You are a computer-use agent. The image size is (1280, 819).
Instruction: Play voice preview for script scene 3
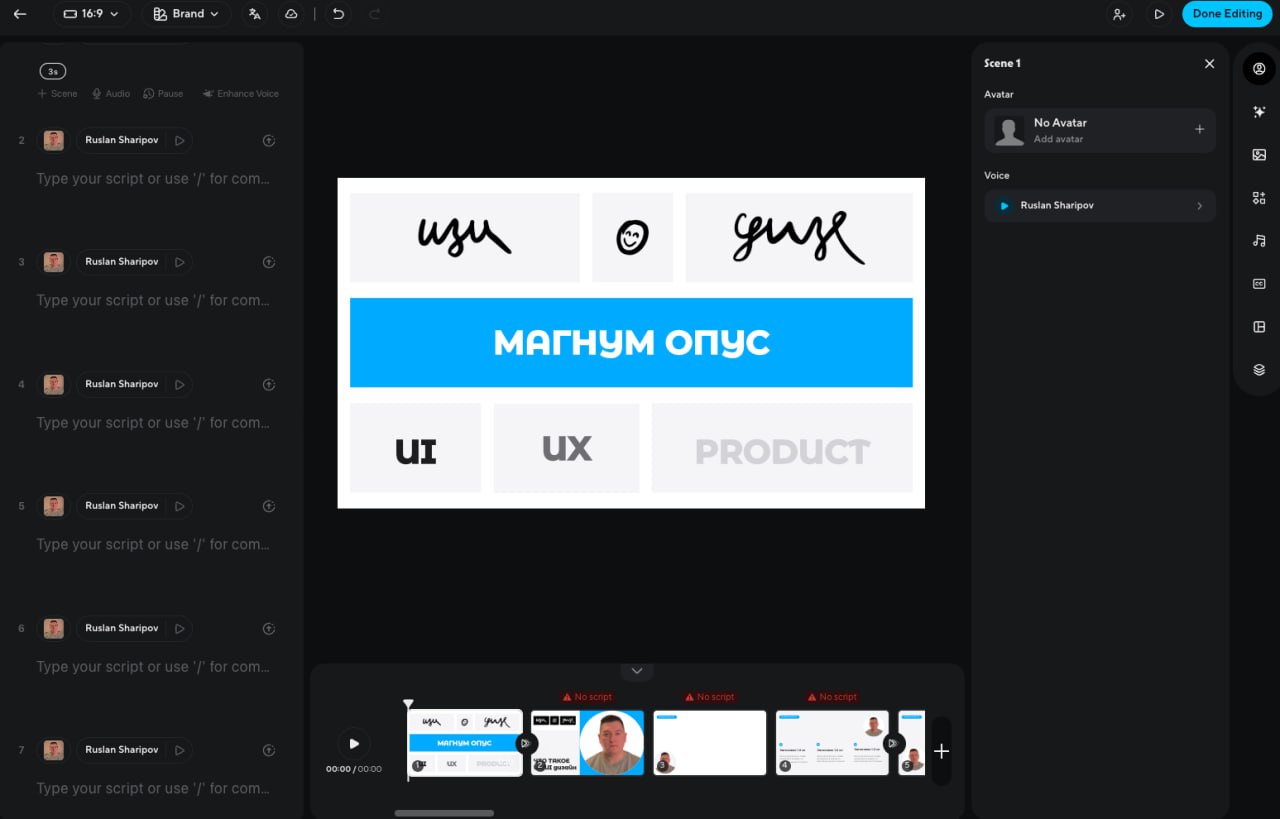(180, 262)
